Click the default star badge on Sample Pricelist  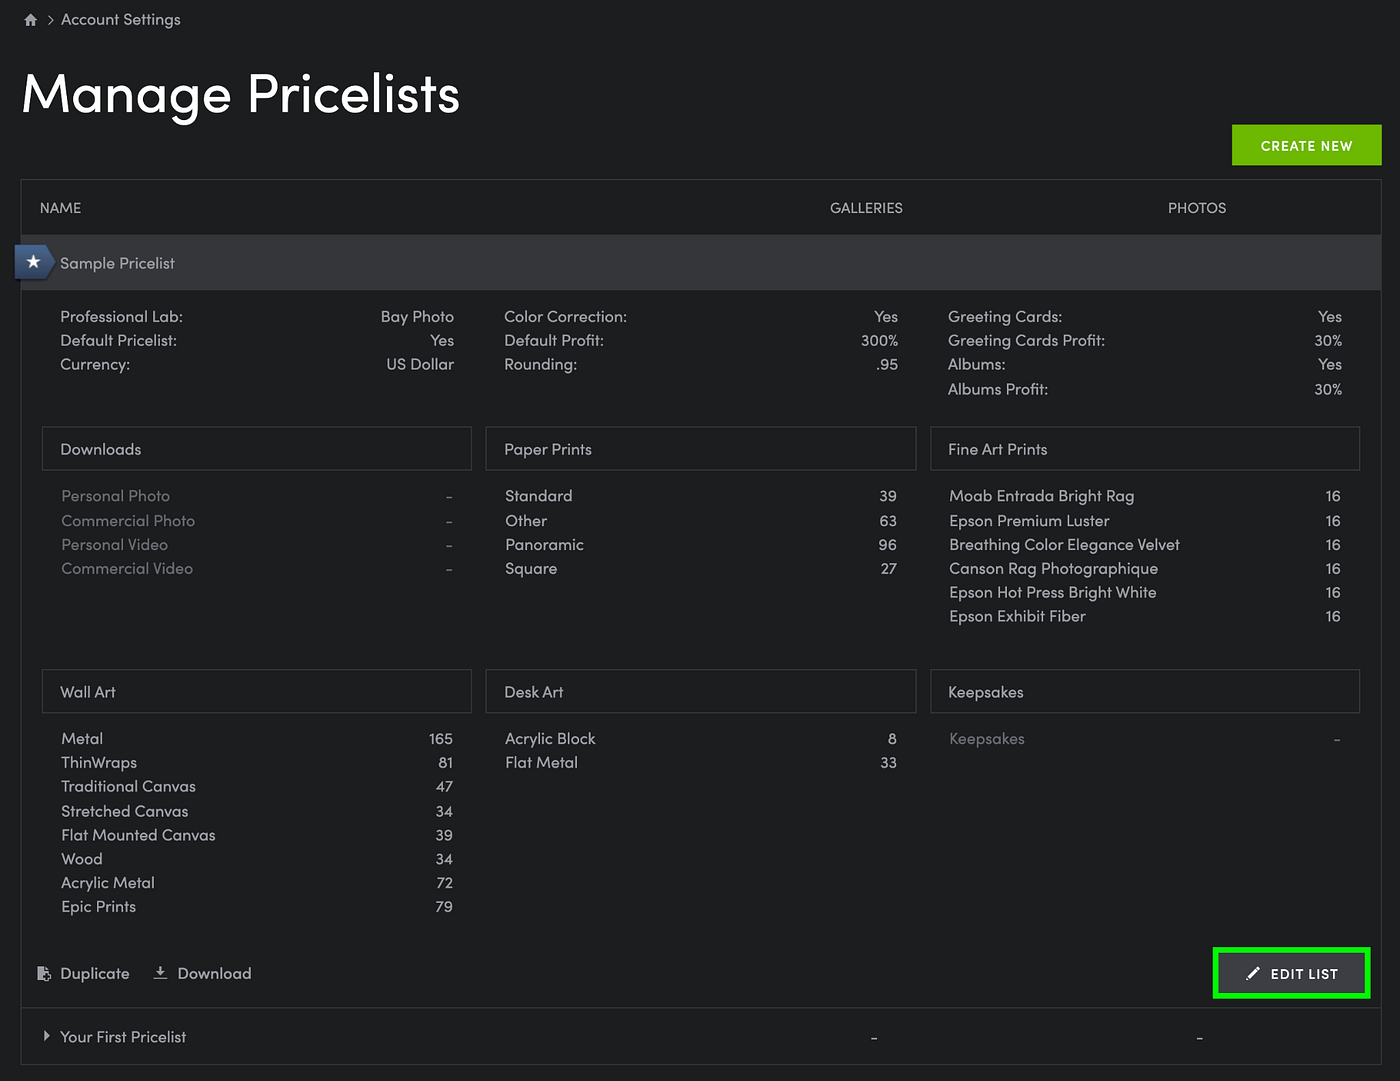(33, 262)
